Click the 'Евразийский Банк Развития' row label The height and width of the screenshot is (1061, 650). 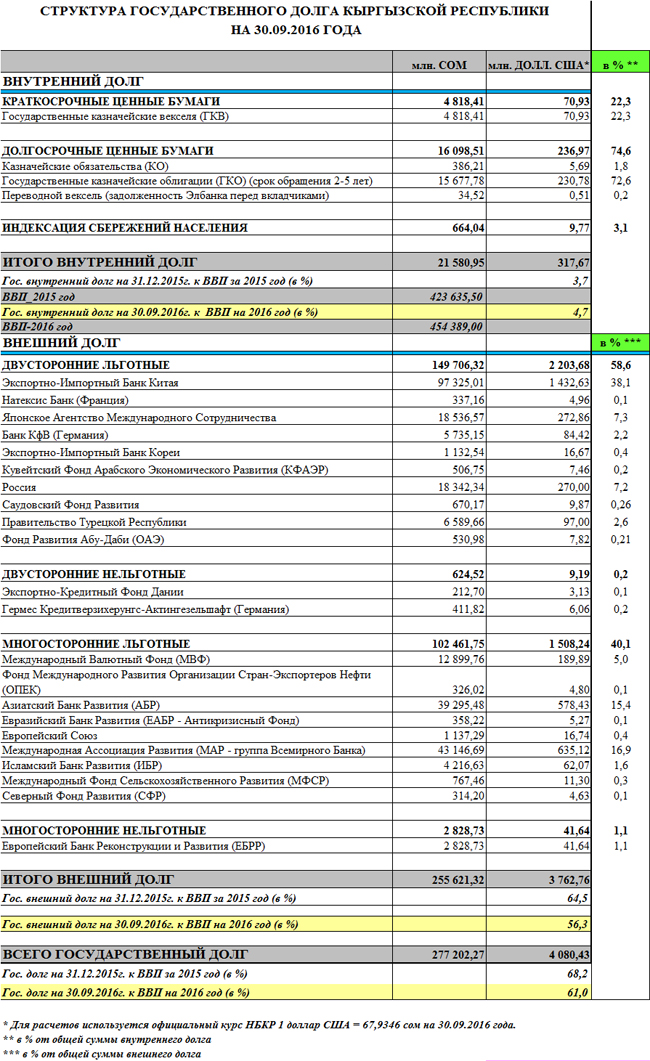(x=150, y=720)
